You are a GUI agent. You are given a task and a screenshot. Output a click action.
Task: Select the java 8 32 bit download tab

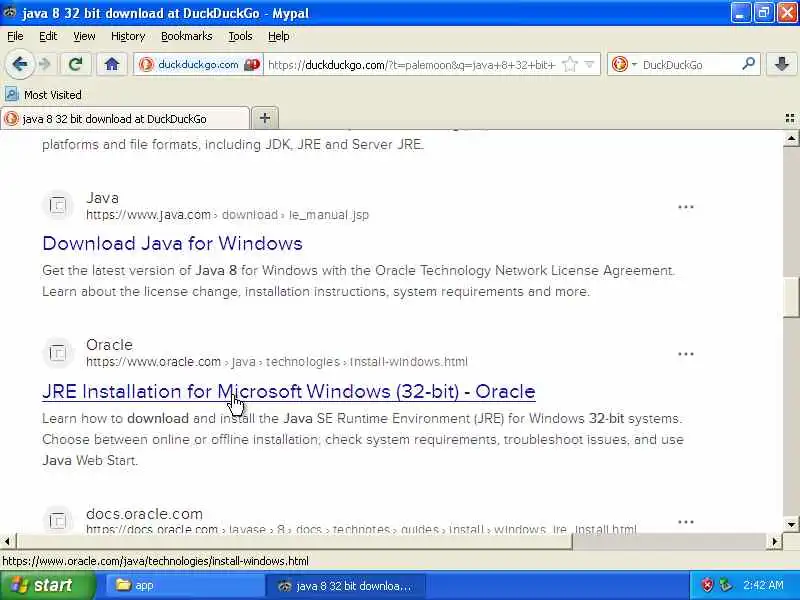tap(125, 119)
